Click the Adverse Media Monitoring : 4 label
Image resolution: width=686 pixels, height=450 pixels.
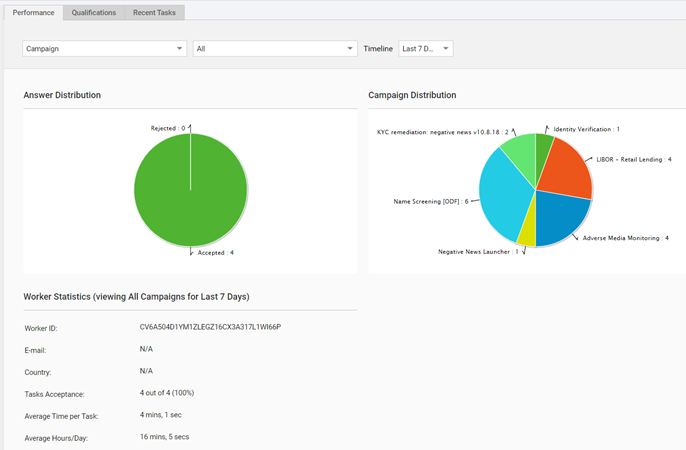pyautogui.click(x=626, y=238)
